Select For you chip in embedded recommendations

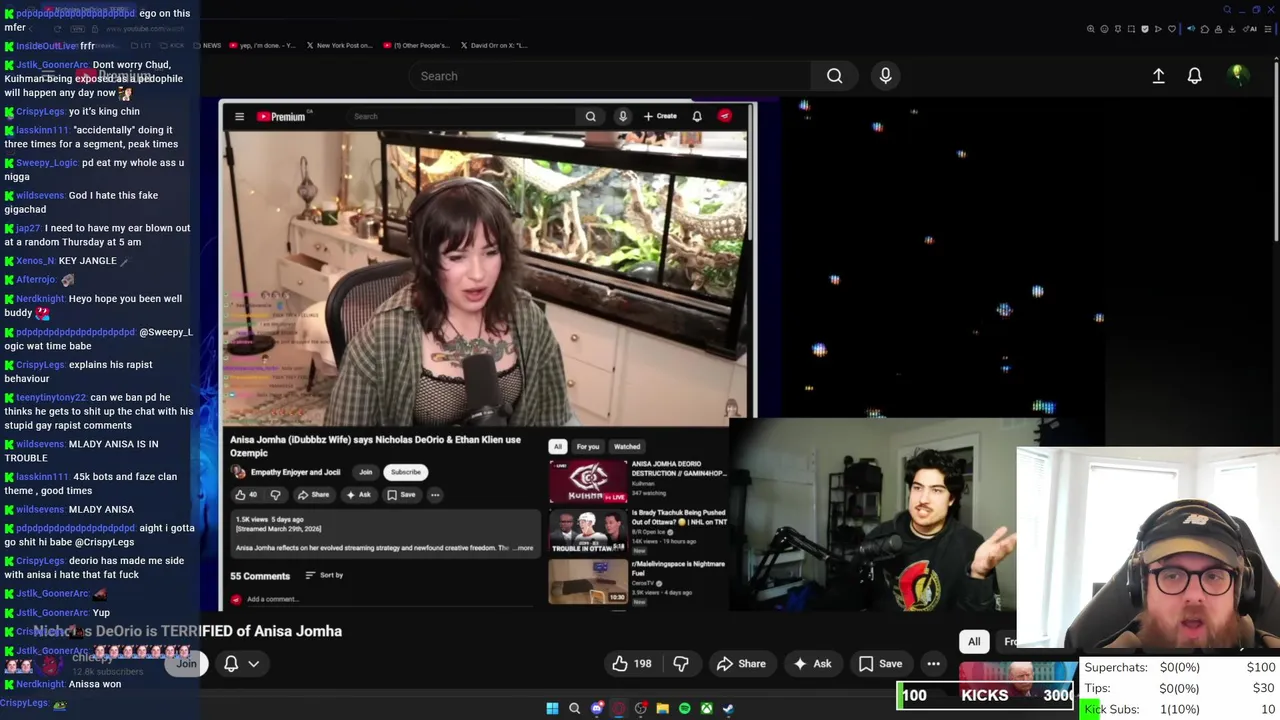587,446
